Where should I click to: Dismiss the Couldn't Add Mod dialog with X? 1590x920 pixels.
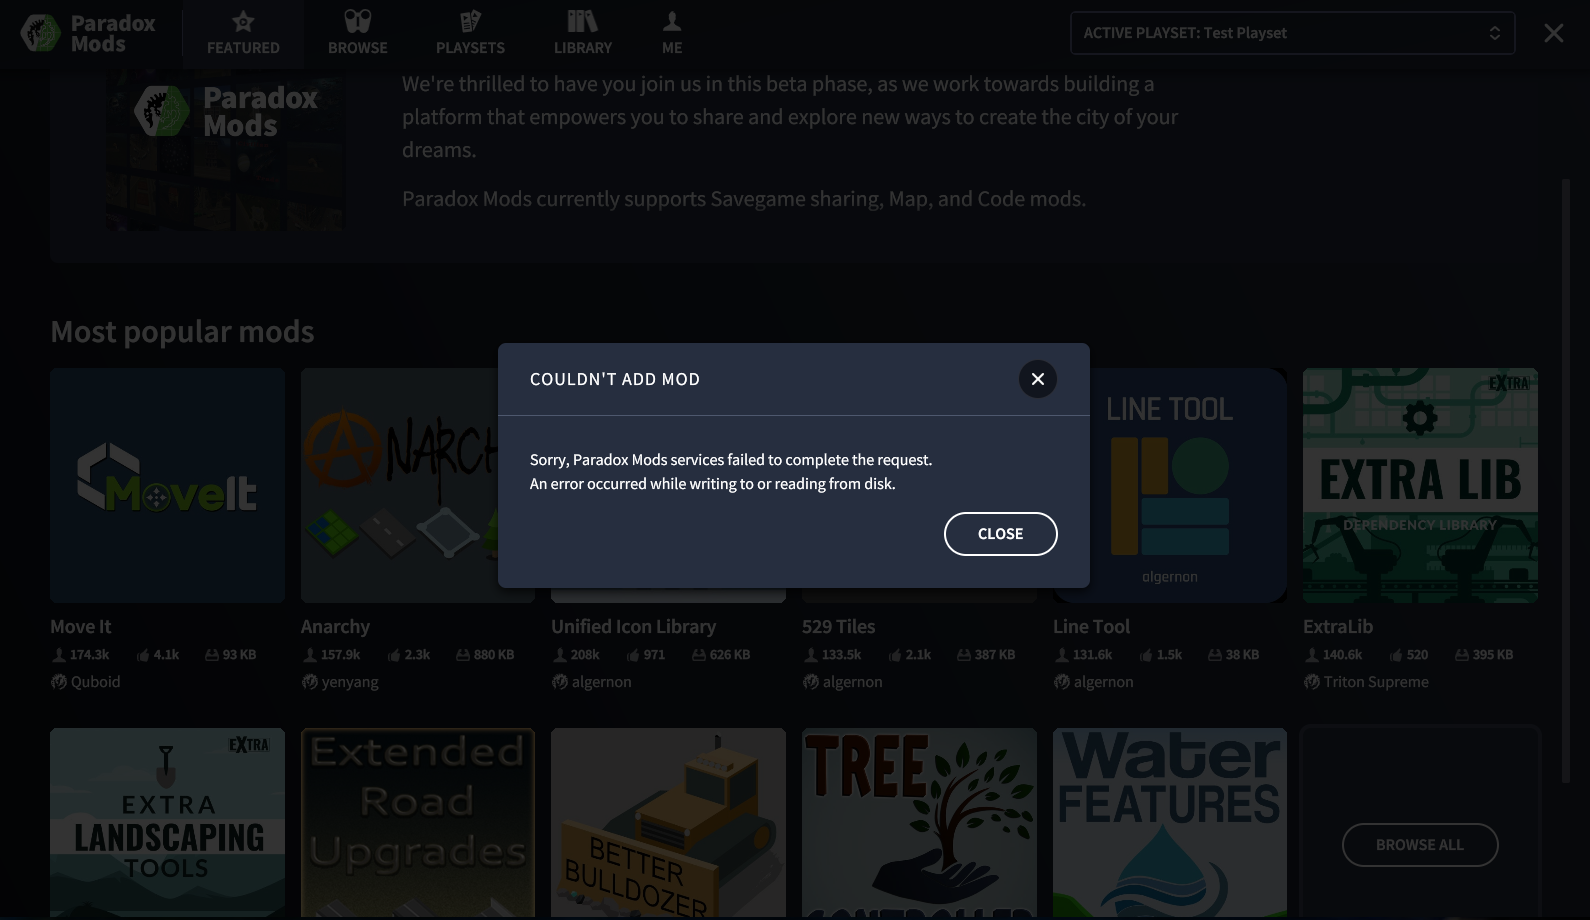1038,379
